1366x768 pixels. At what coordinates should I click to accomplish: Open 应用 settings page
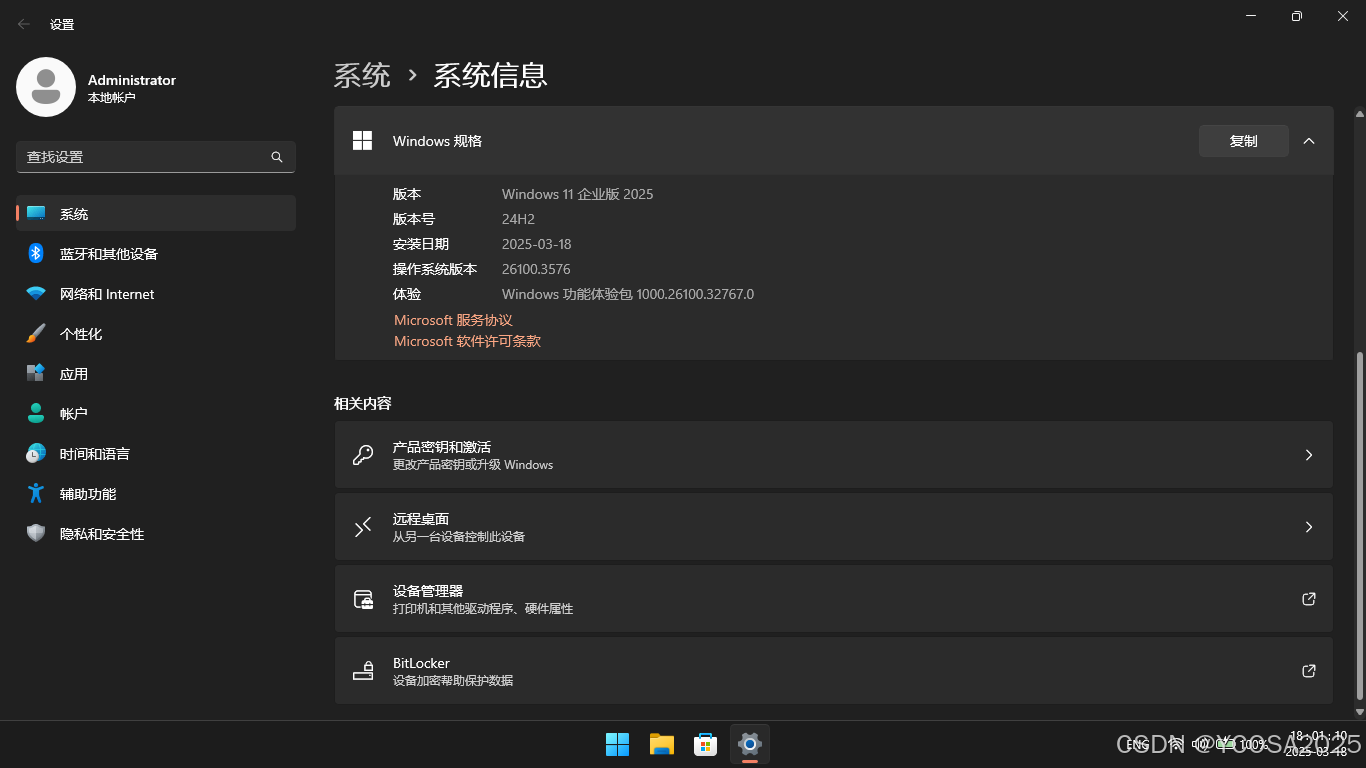click(x=156, y=374)
